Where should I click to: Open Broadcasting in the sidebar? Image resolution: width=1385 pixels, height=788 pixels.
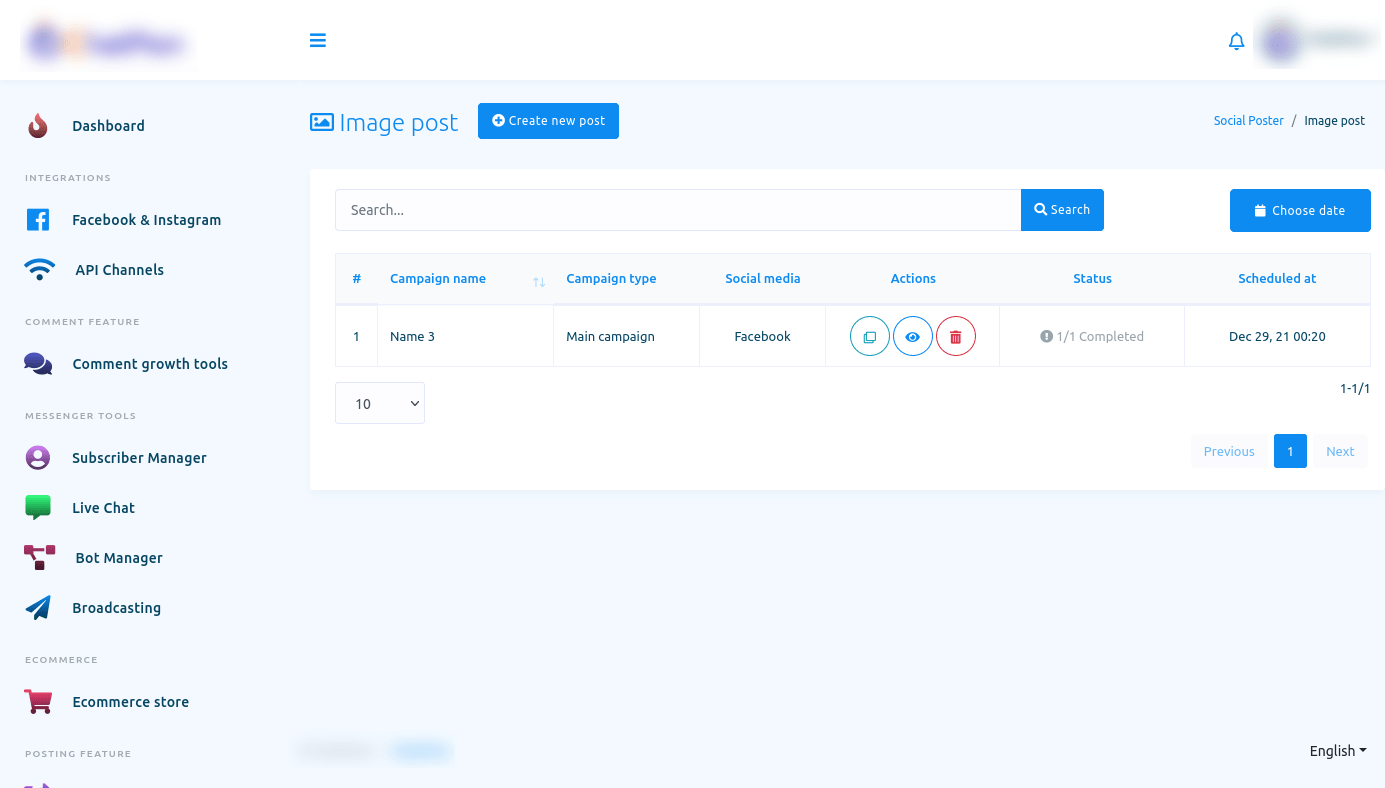pos(116,608)
